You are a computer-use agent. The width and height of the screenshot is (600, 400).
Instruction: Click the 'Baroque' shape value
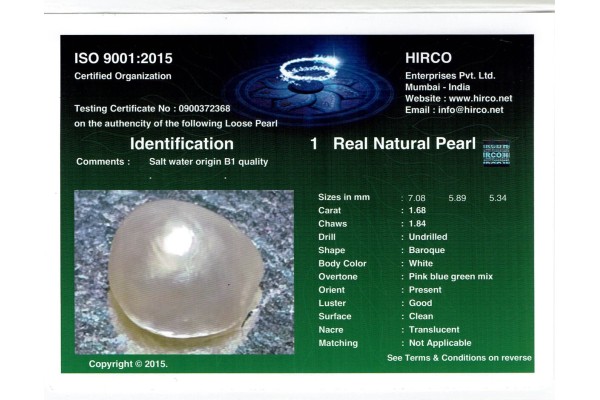[x=427, y=250]
